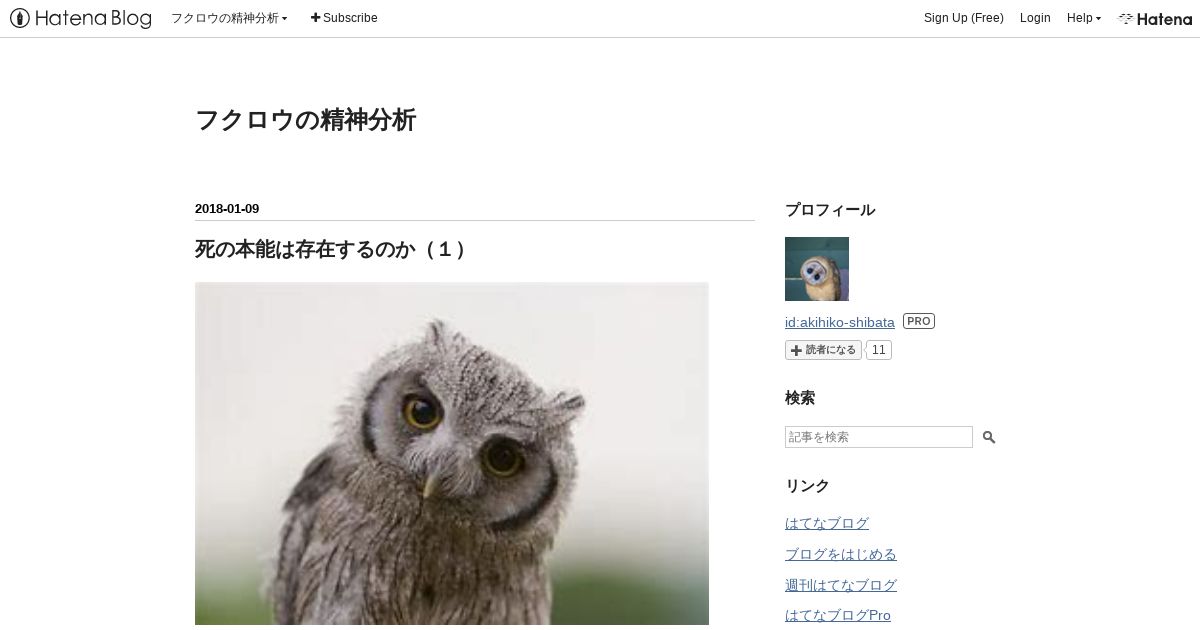Image resolution: width=1200 pixels, height=630 pixels.
Task: Click the Login menu item
Action: tap(1035, 18)
